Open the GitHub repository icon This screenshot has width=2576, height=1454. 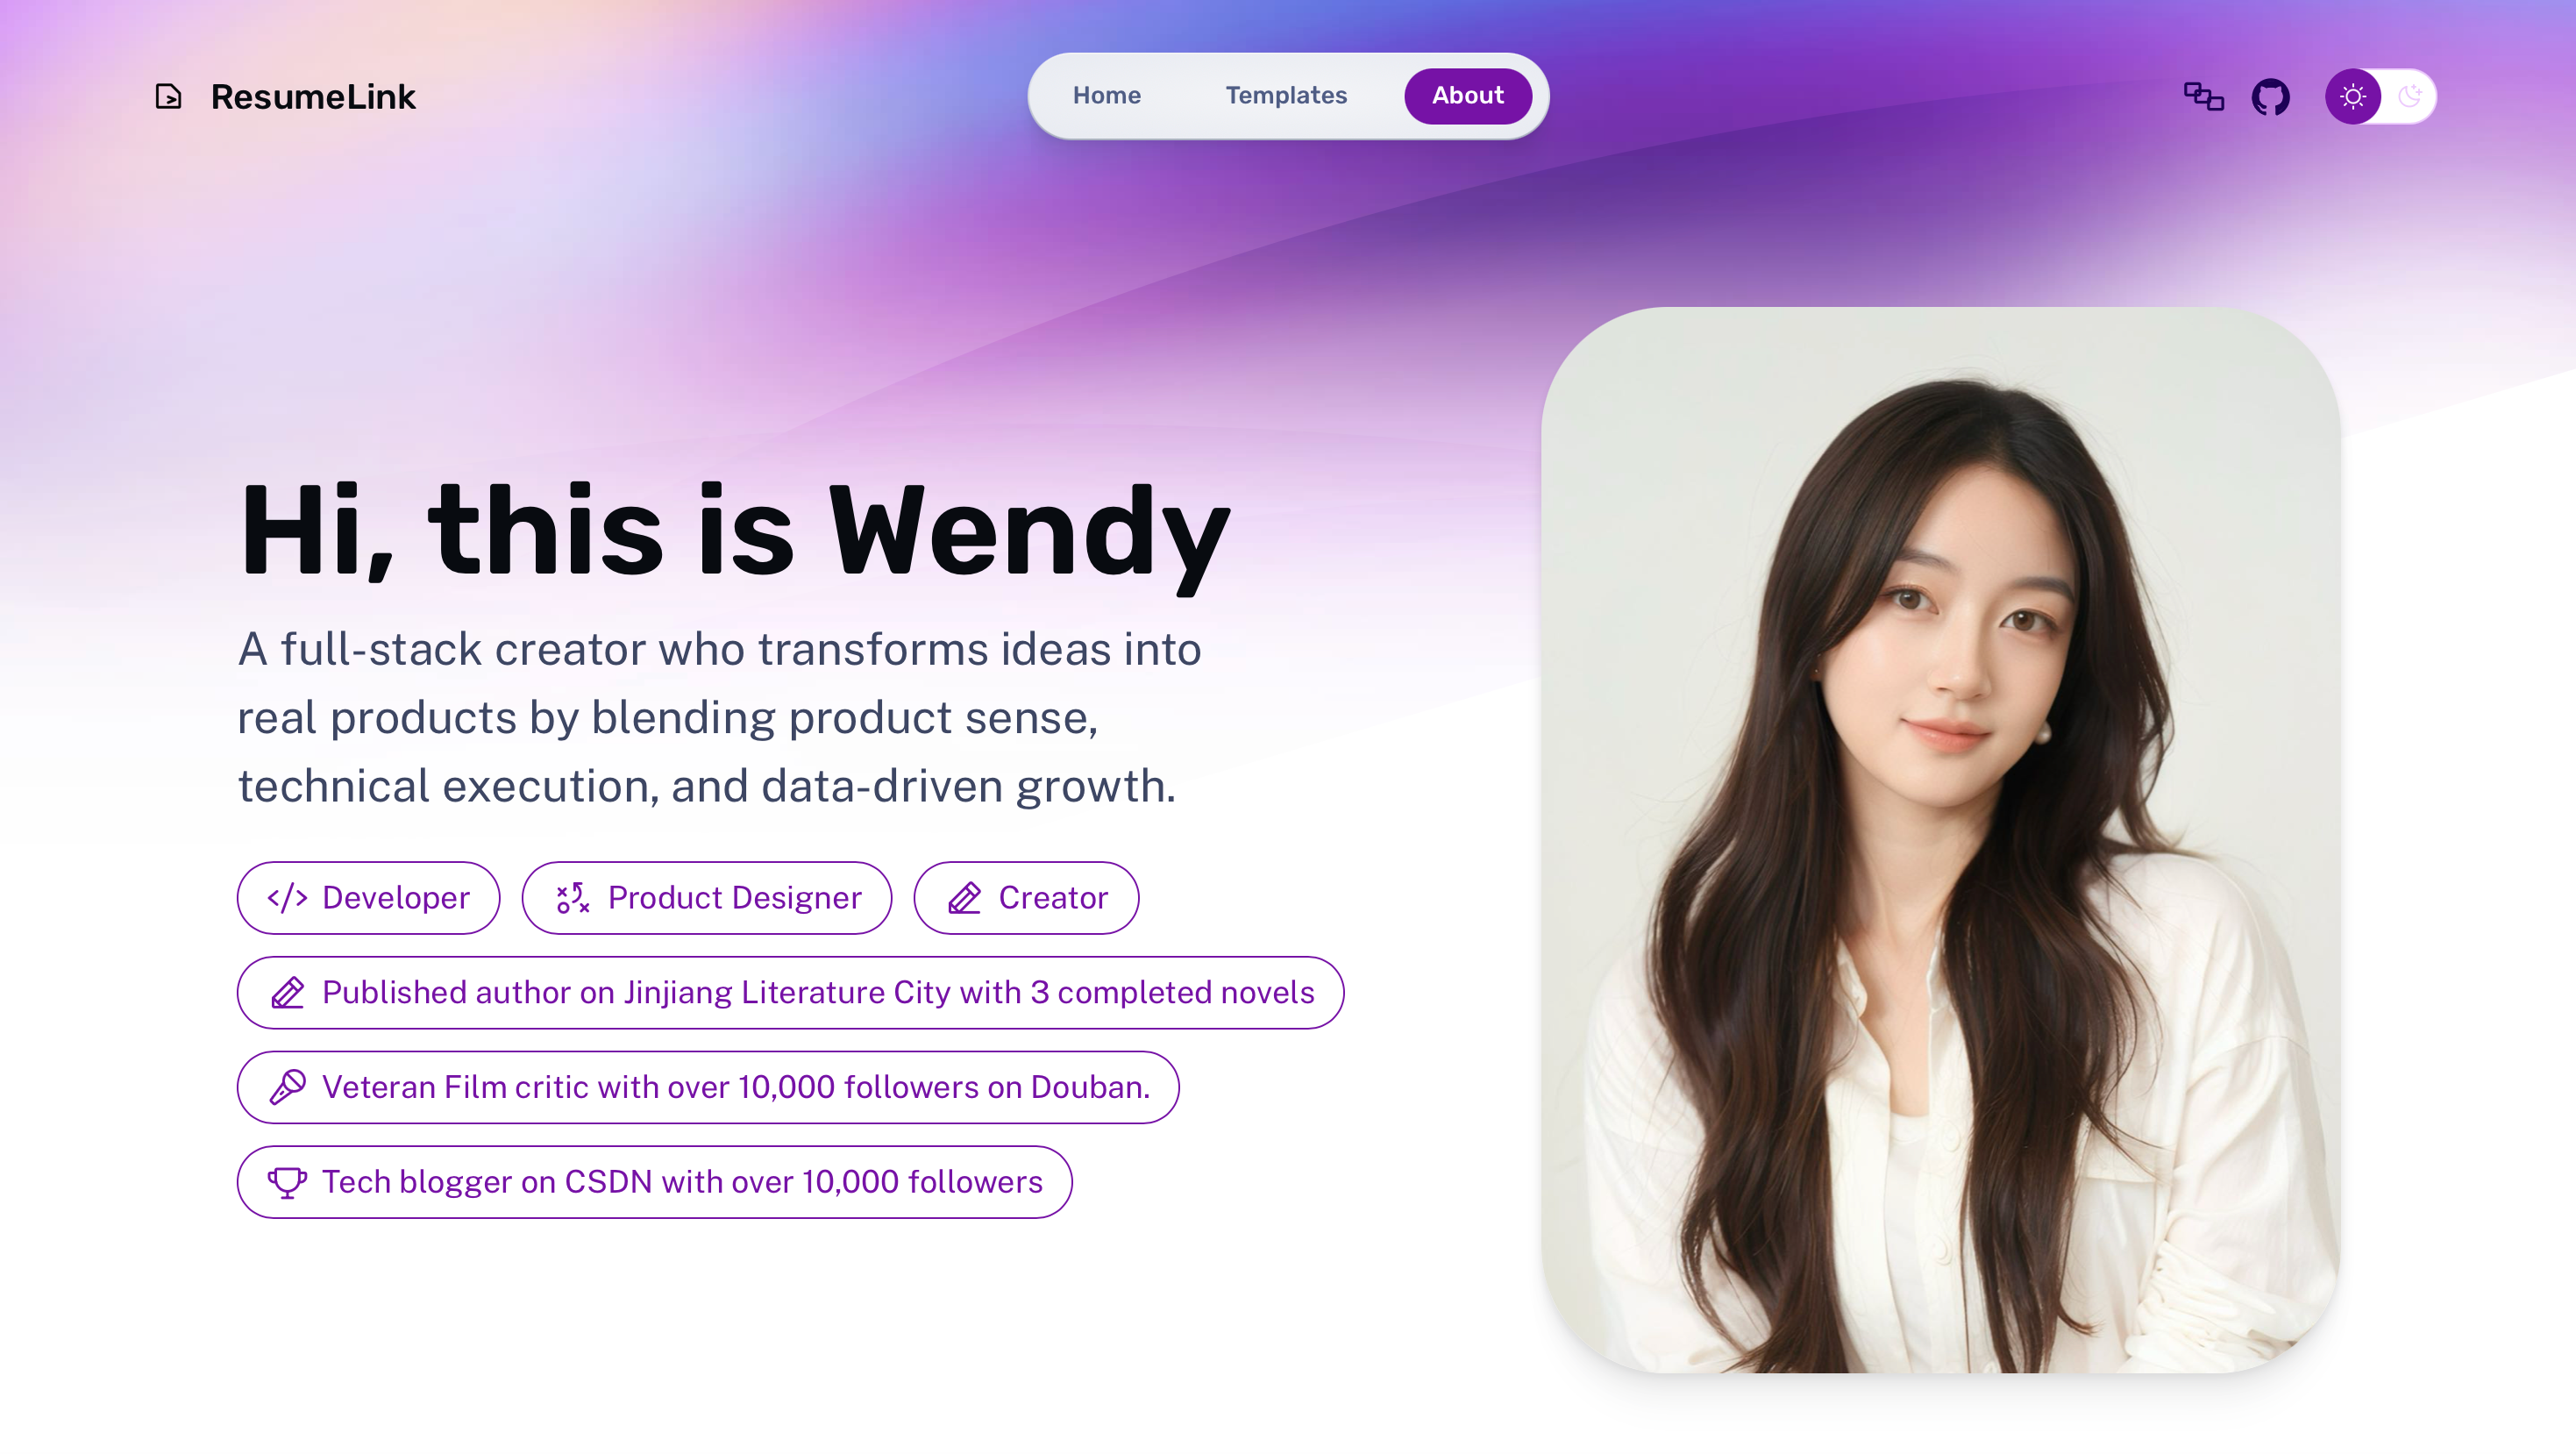pyautogui.click(x=2270, y=96)
